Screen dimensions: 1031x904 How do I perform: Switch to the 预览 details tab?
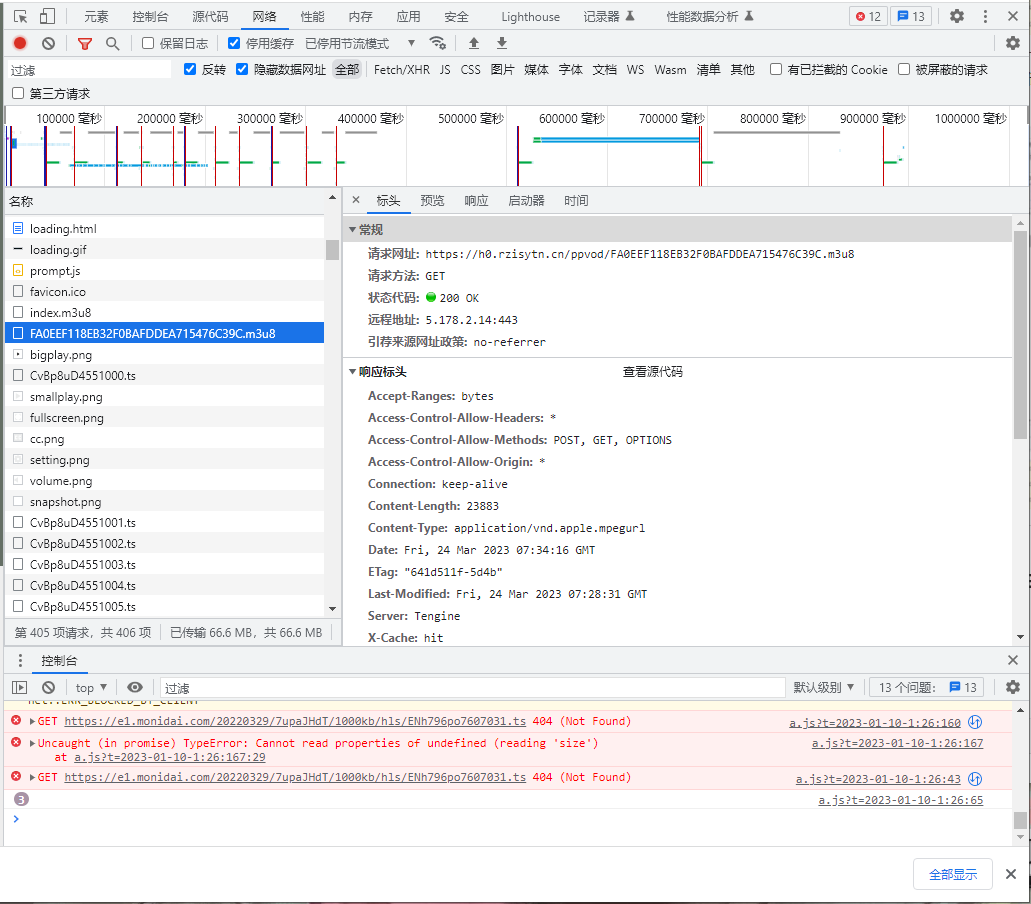click(432, 201)
